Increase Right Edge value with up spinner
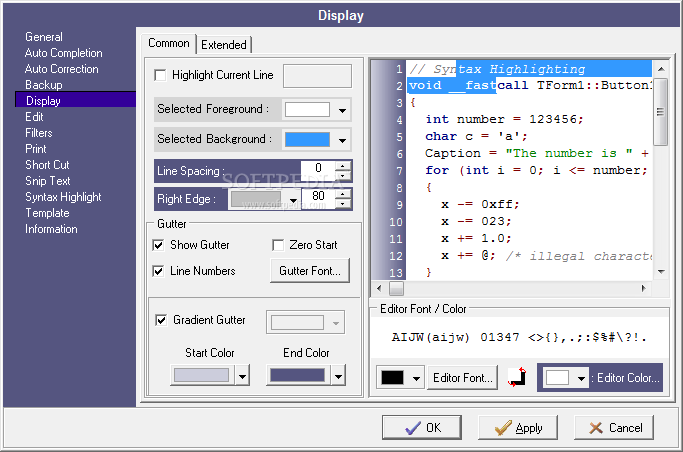The height and width of the screenshot is (452, 683). click(x=343, y=194)
